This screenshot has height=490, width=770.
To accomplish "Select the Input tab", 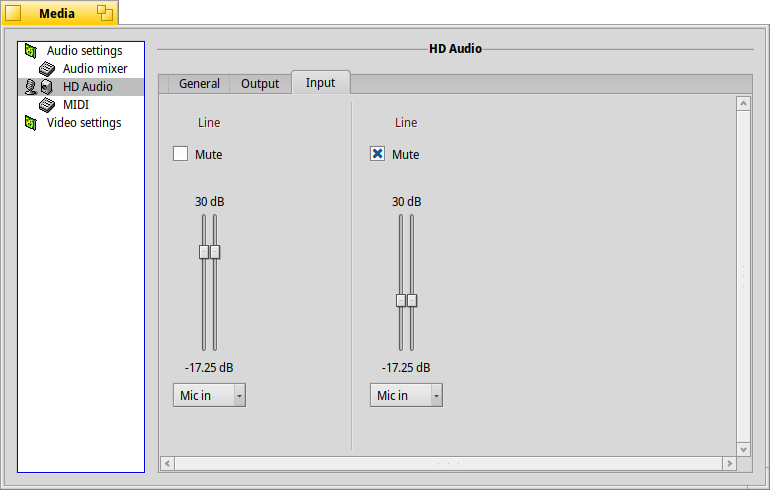I will [321, 82].
